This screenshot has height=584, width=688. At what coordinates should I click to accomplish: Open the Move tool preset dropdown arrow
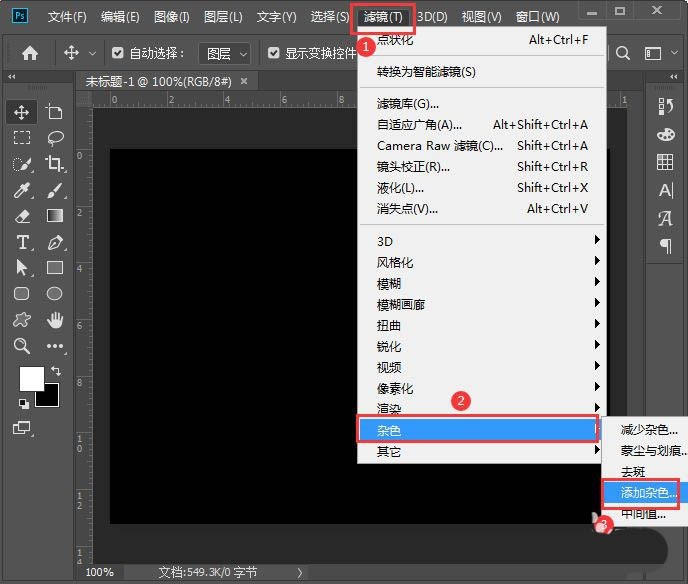(x=92, y=54)
